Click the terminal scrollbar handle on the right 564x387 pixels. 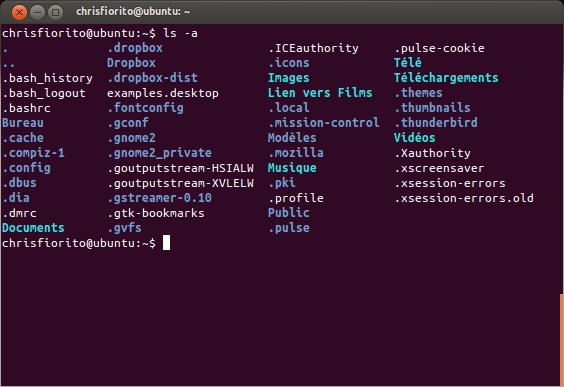tap(561, 340)
